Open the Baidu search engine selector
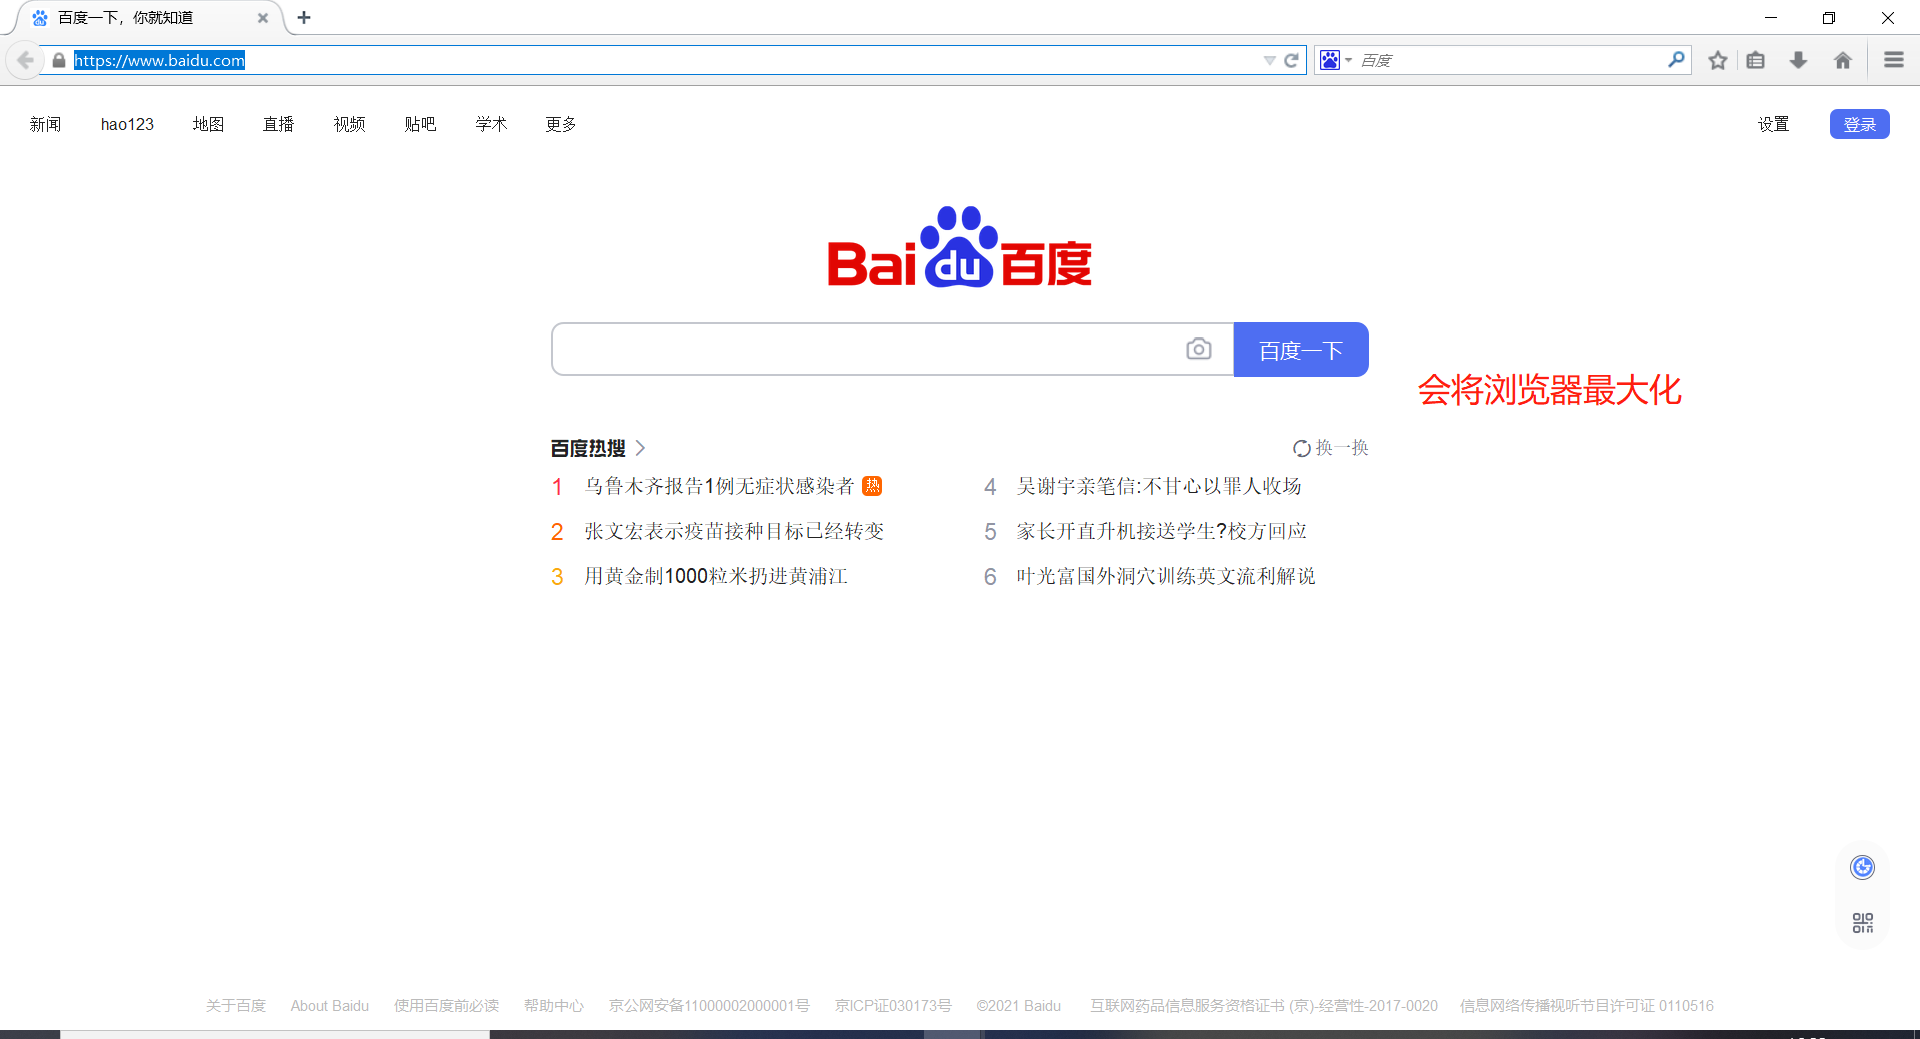The image size is (1920, 1039). (x=1335, y=60)
